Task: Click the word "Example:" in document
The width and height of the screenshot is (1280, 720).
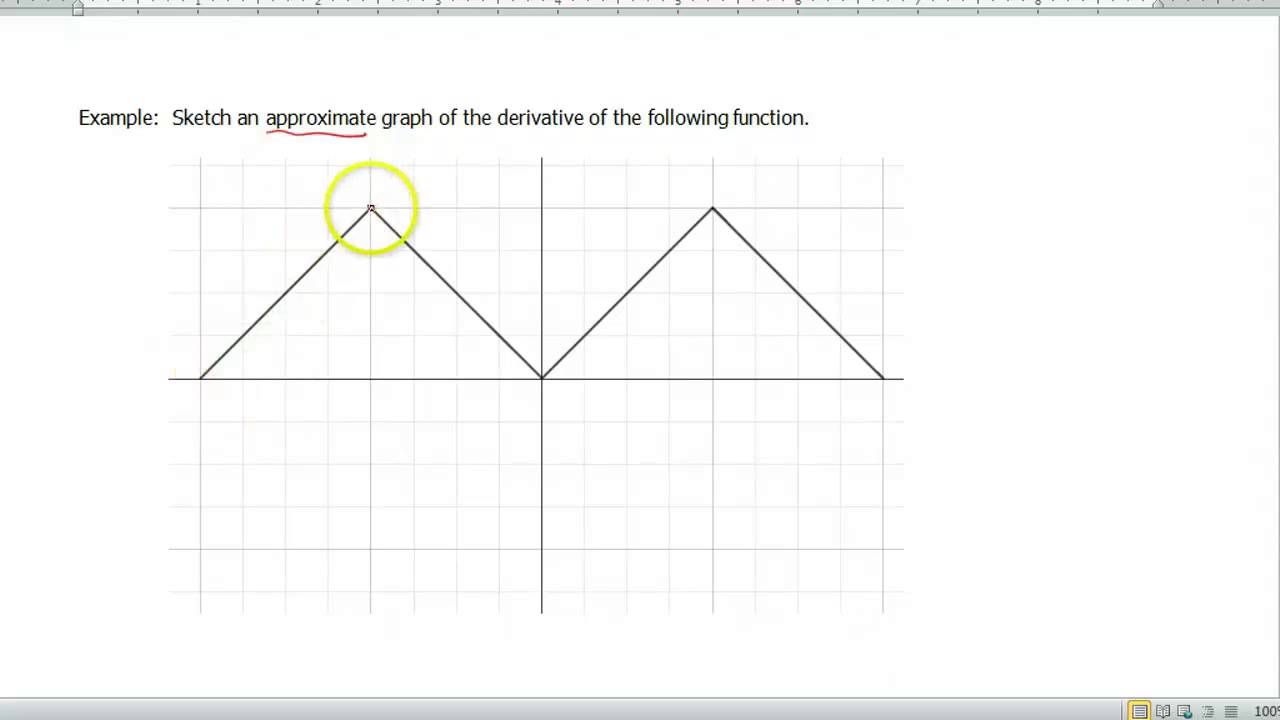Action: pyautogui.click(x=118, y=118)
